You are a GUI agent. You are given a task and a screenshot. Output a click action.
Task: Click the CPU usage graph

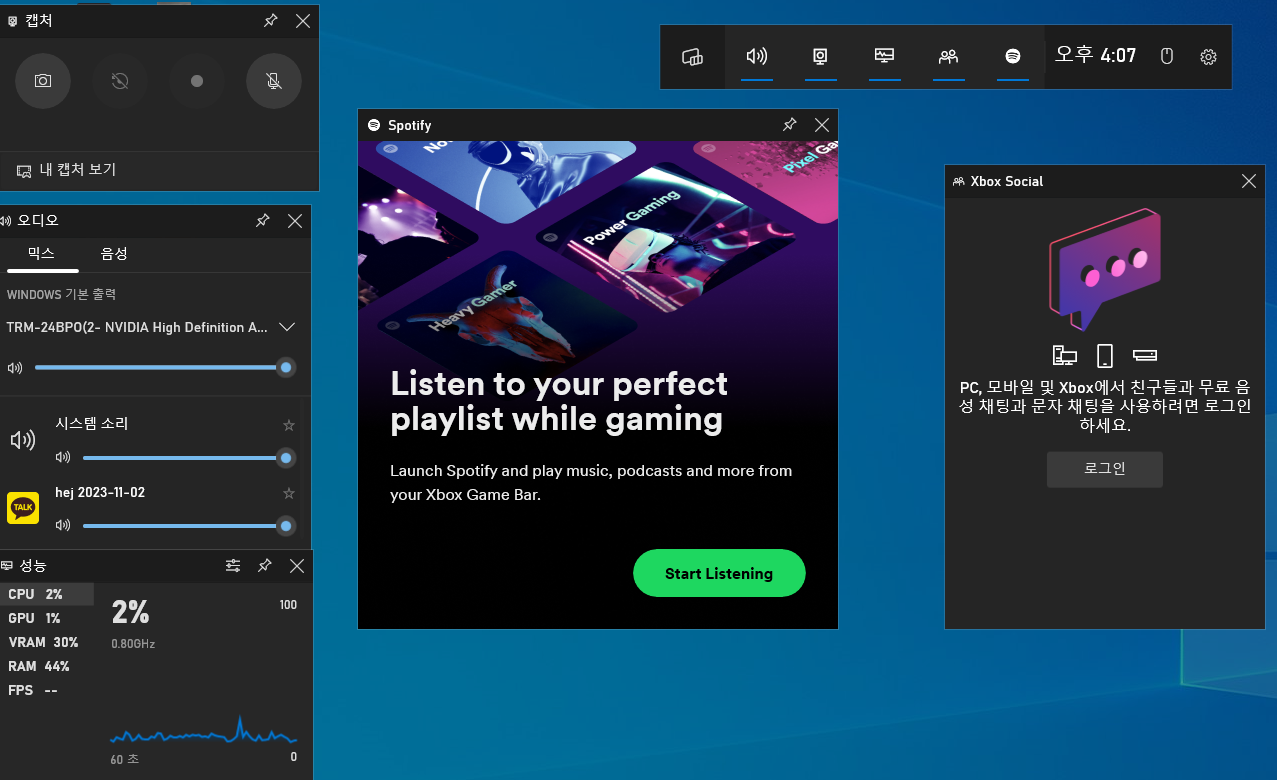point(203,730)
